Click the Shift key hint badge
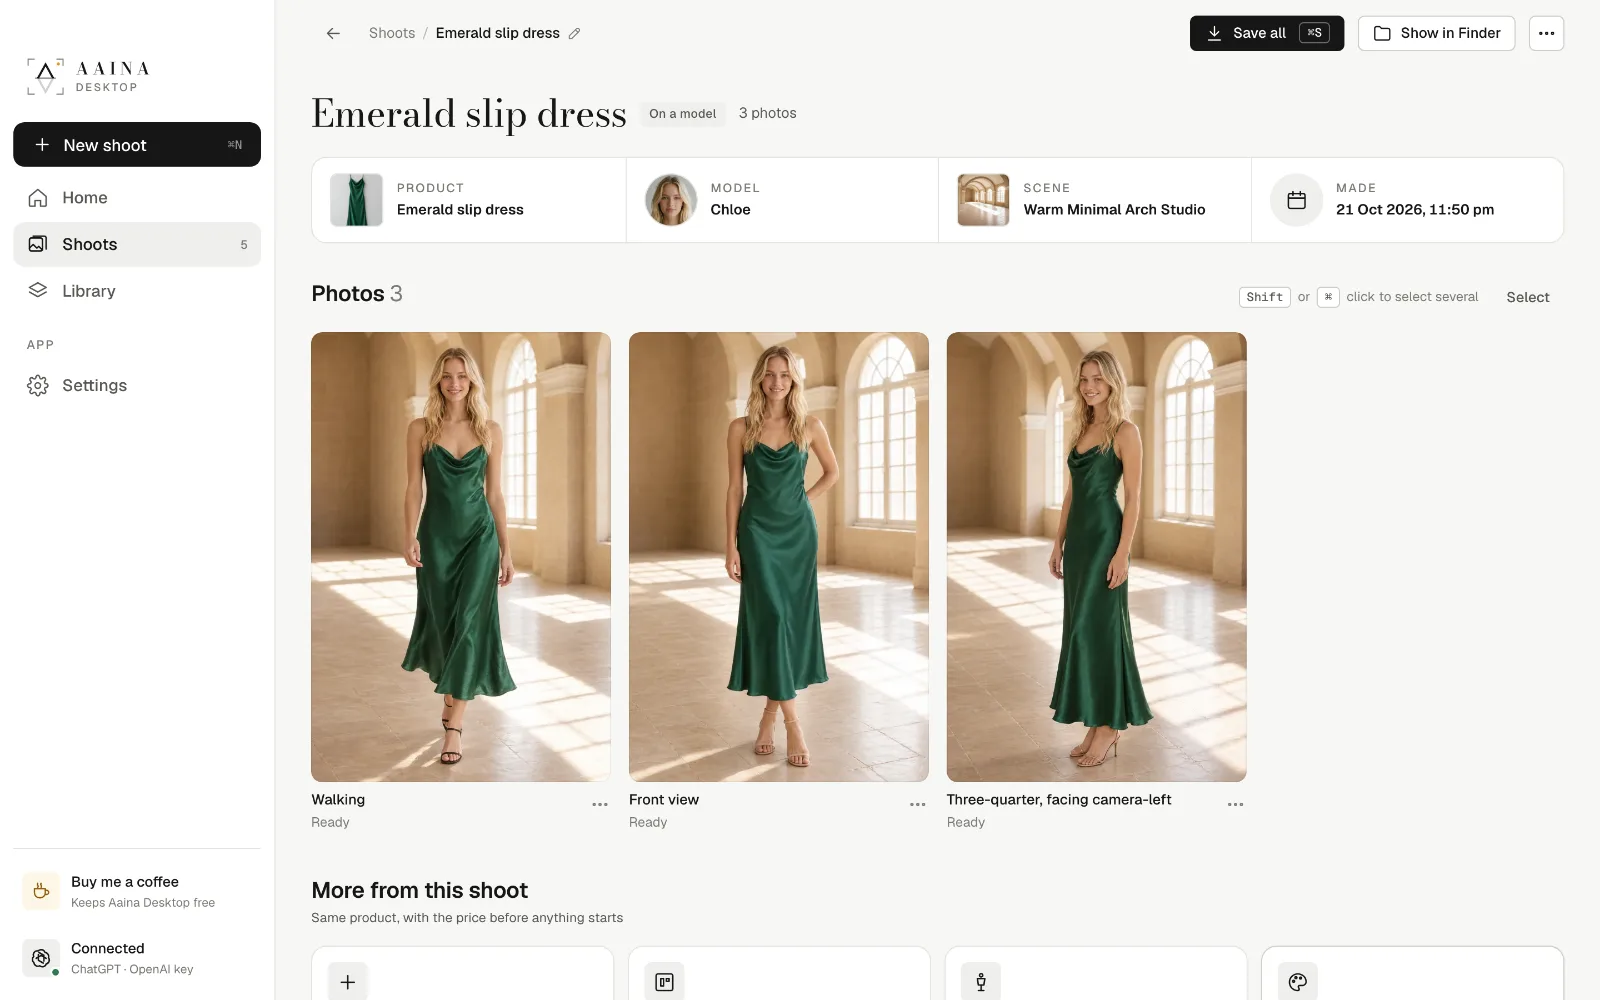 1265,297
